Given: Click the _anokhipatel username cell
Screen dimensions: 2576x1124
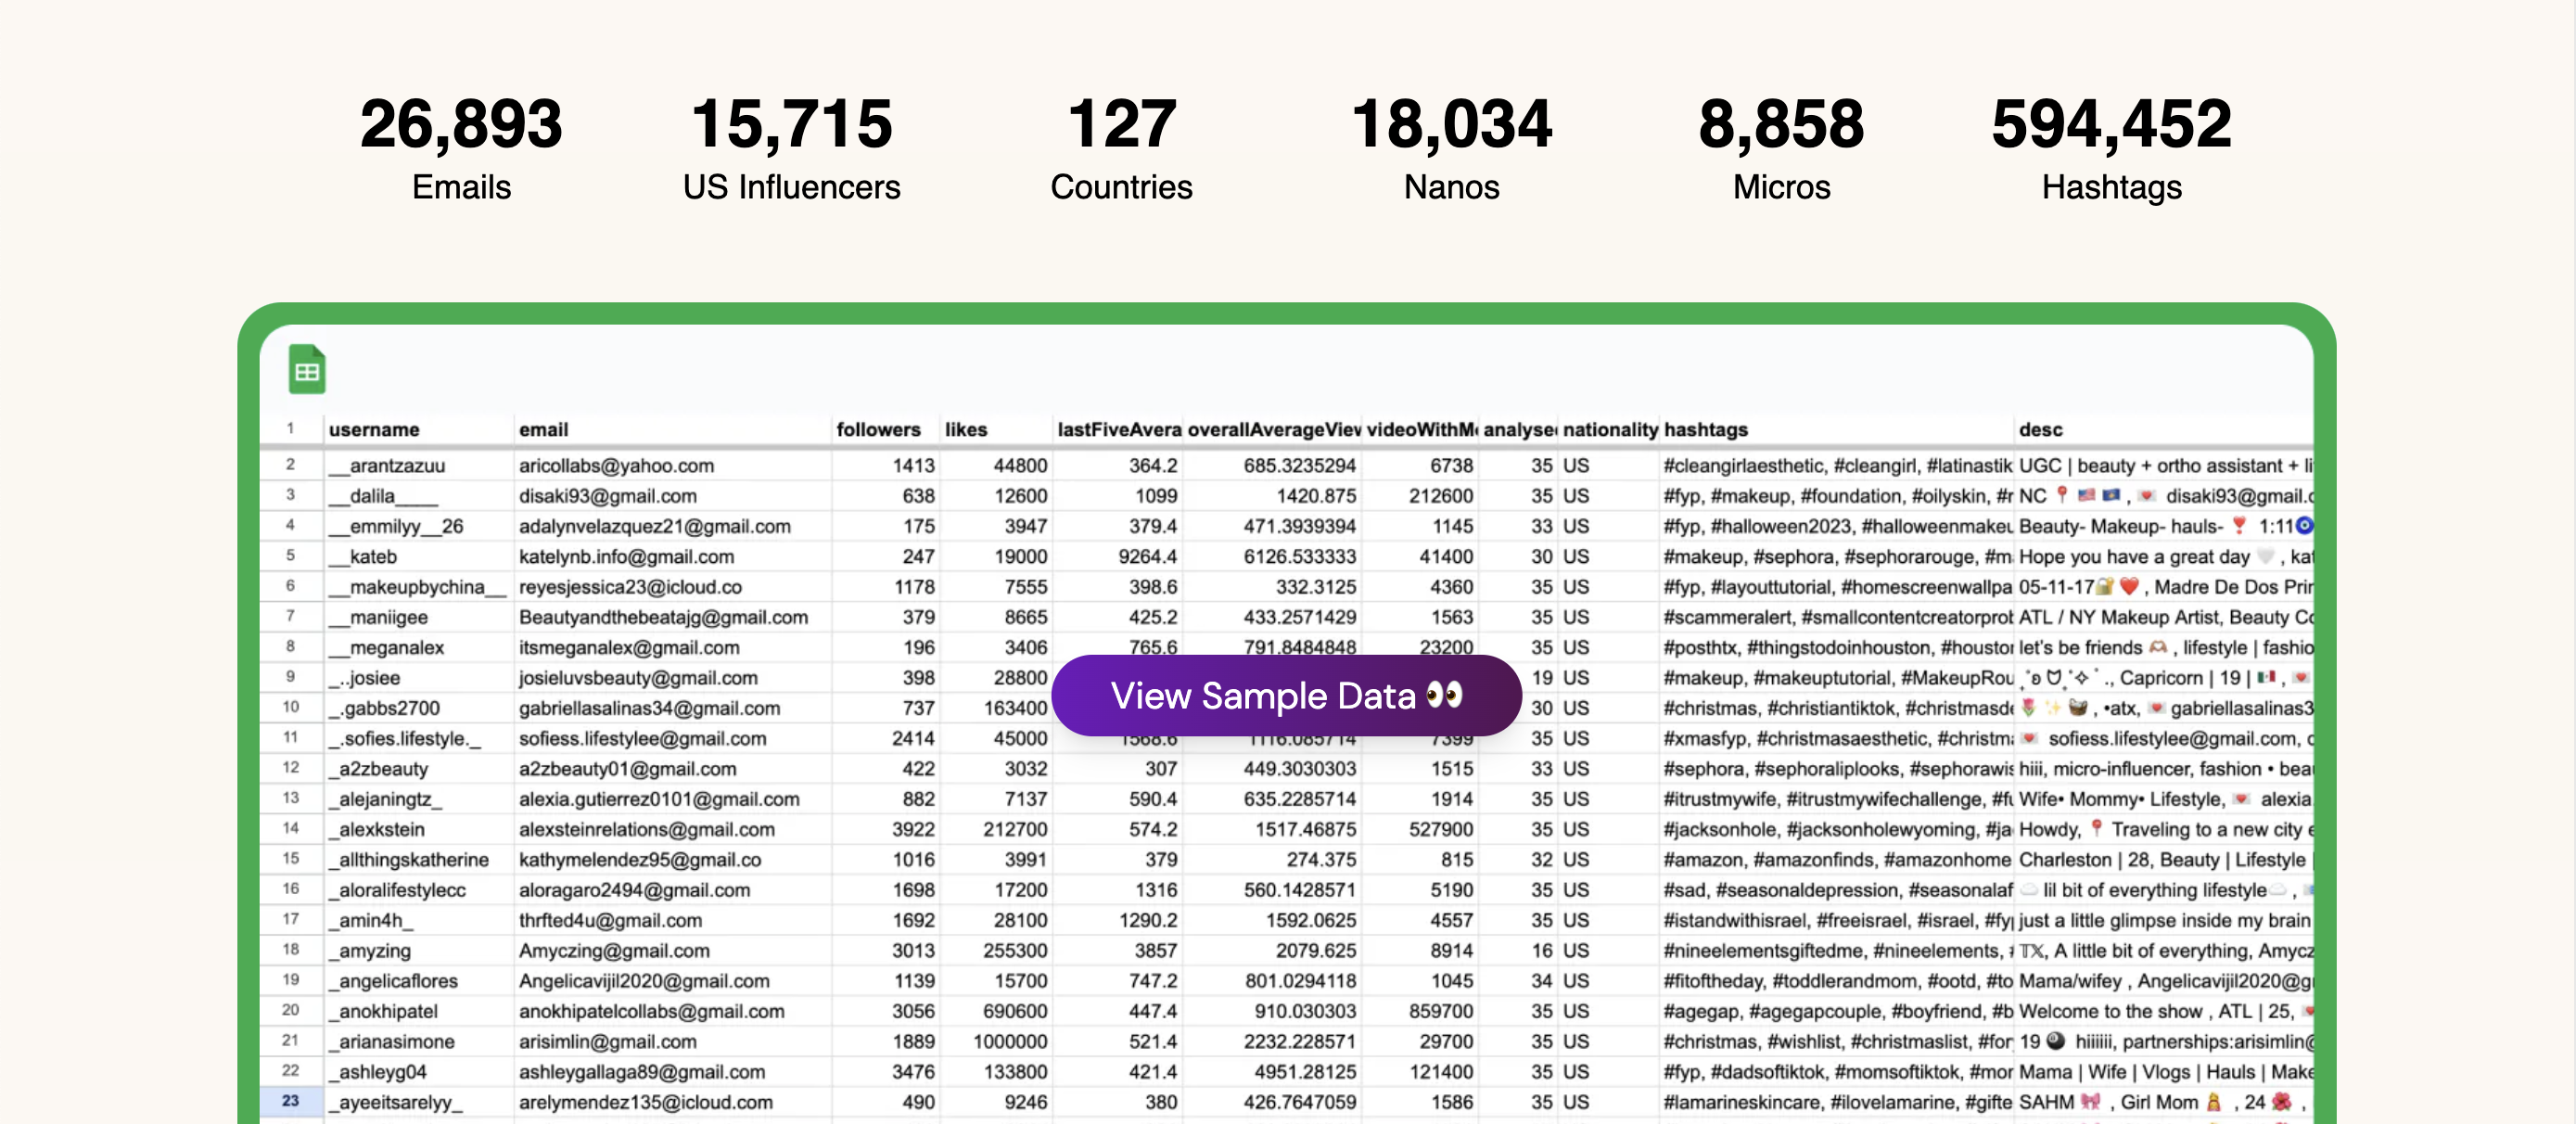Looking at the screenshot, I should pos(388,1011).
